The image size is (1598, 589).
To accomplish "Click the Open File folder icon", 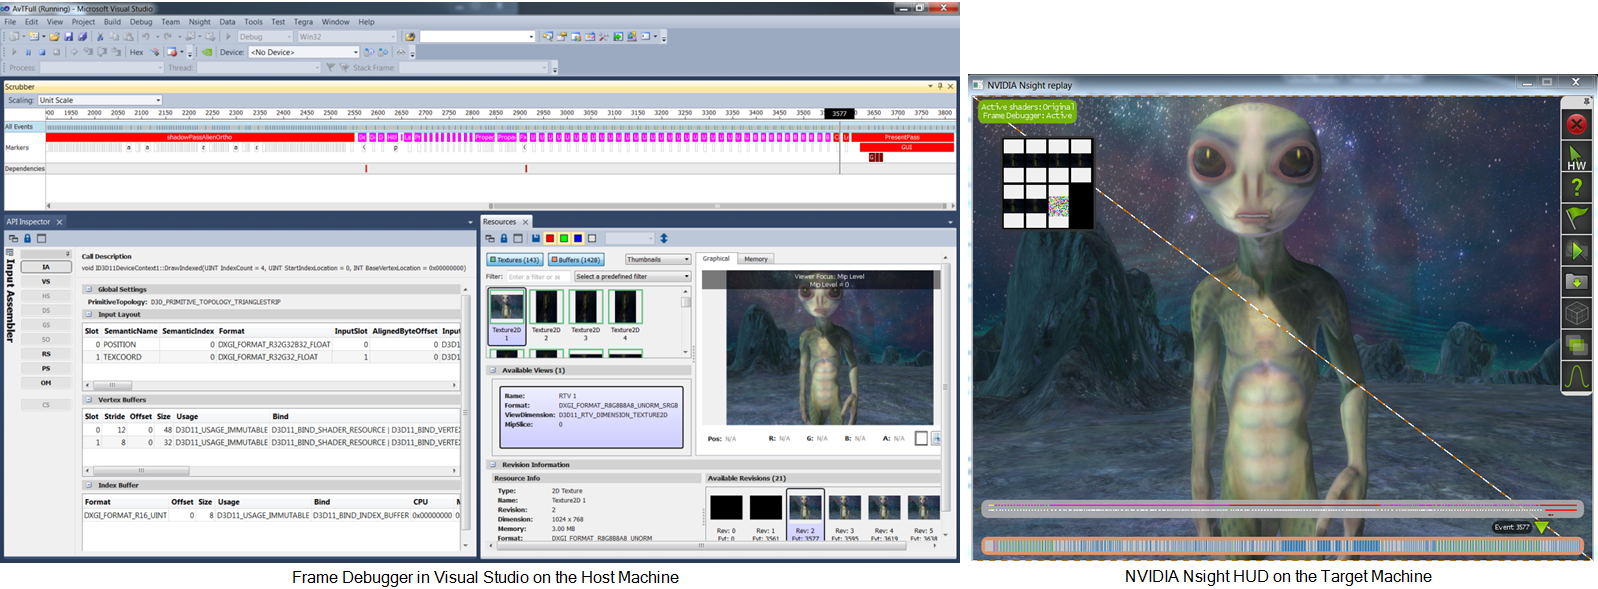I will point(54,36).
